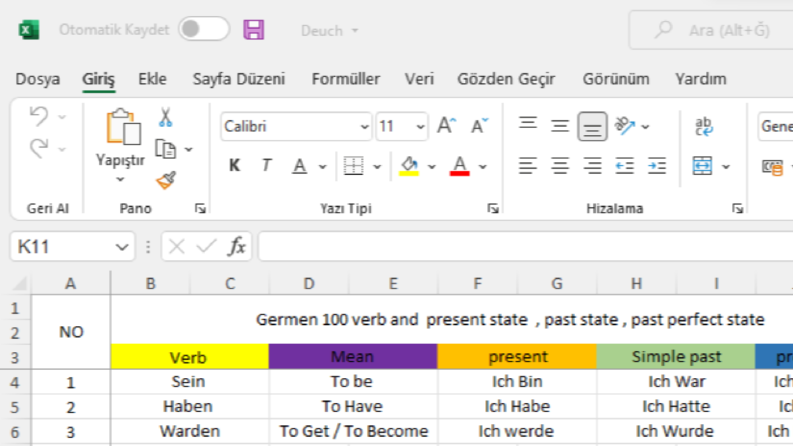The image size is (793, 446).
Task: Open the Yazı Tipi dialog launcher
Action: coord(493,208)
